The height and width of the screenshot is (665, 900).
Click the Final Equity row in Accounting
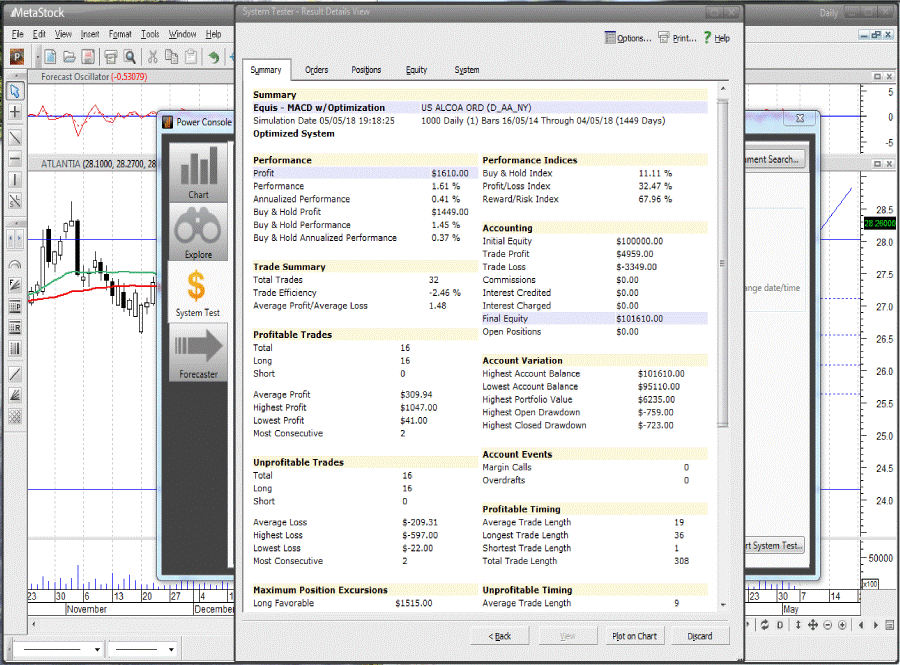coord(595,319)
